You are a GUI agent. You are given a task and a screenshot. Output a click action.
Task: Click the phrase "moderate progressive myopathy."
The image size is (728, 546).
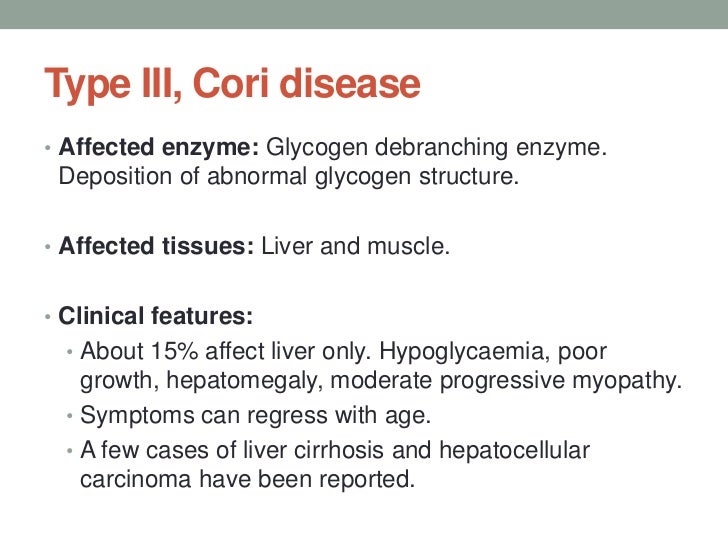[506, 382]
